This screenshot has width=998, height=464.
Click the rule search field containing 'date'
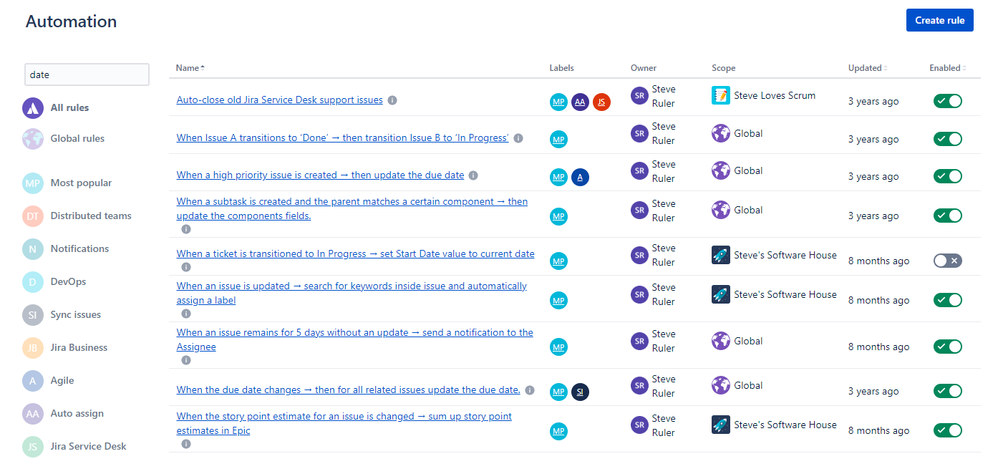coord(87,74)
